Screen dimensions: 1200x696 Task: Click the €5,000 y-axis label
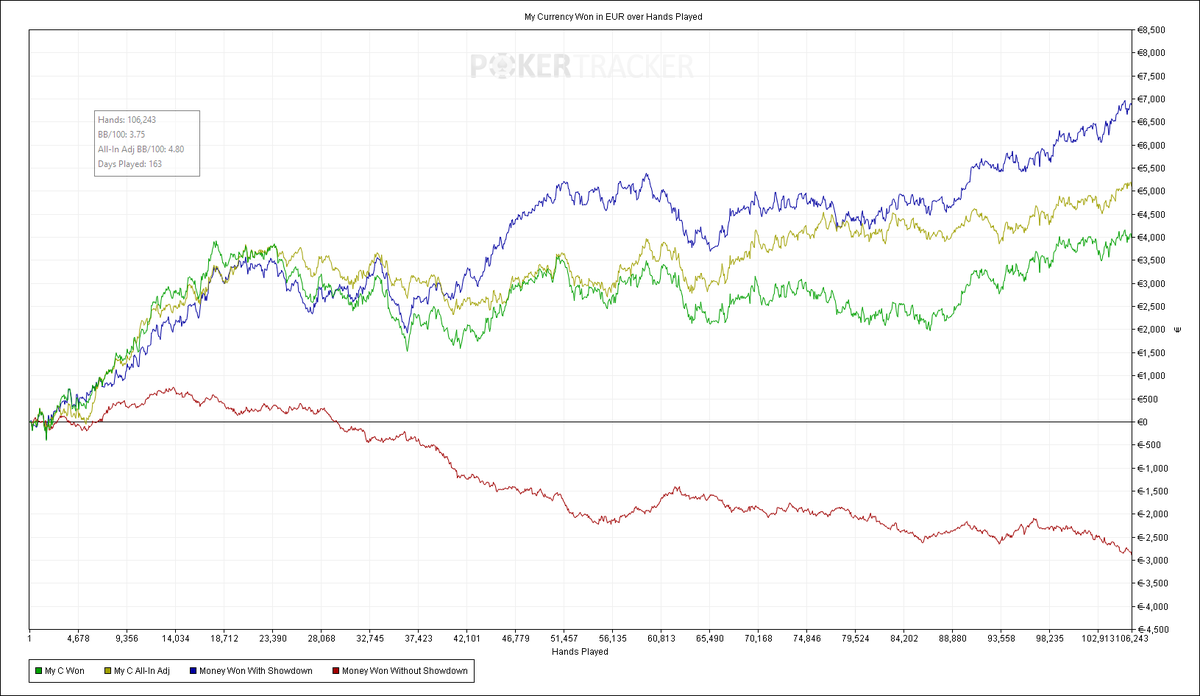[x=1151, y=191]
